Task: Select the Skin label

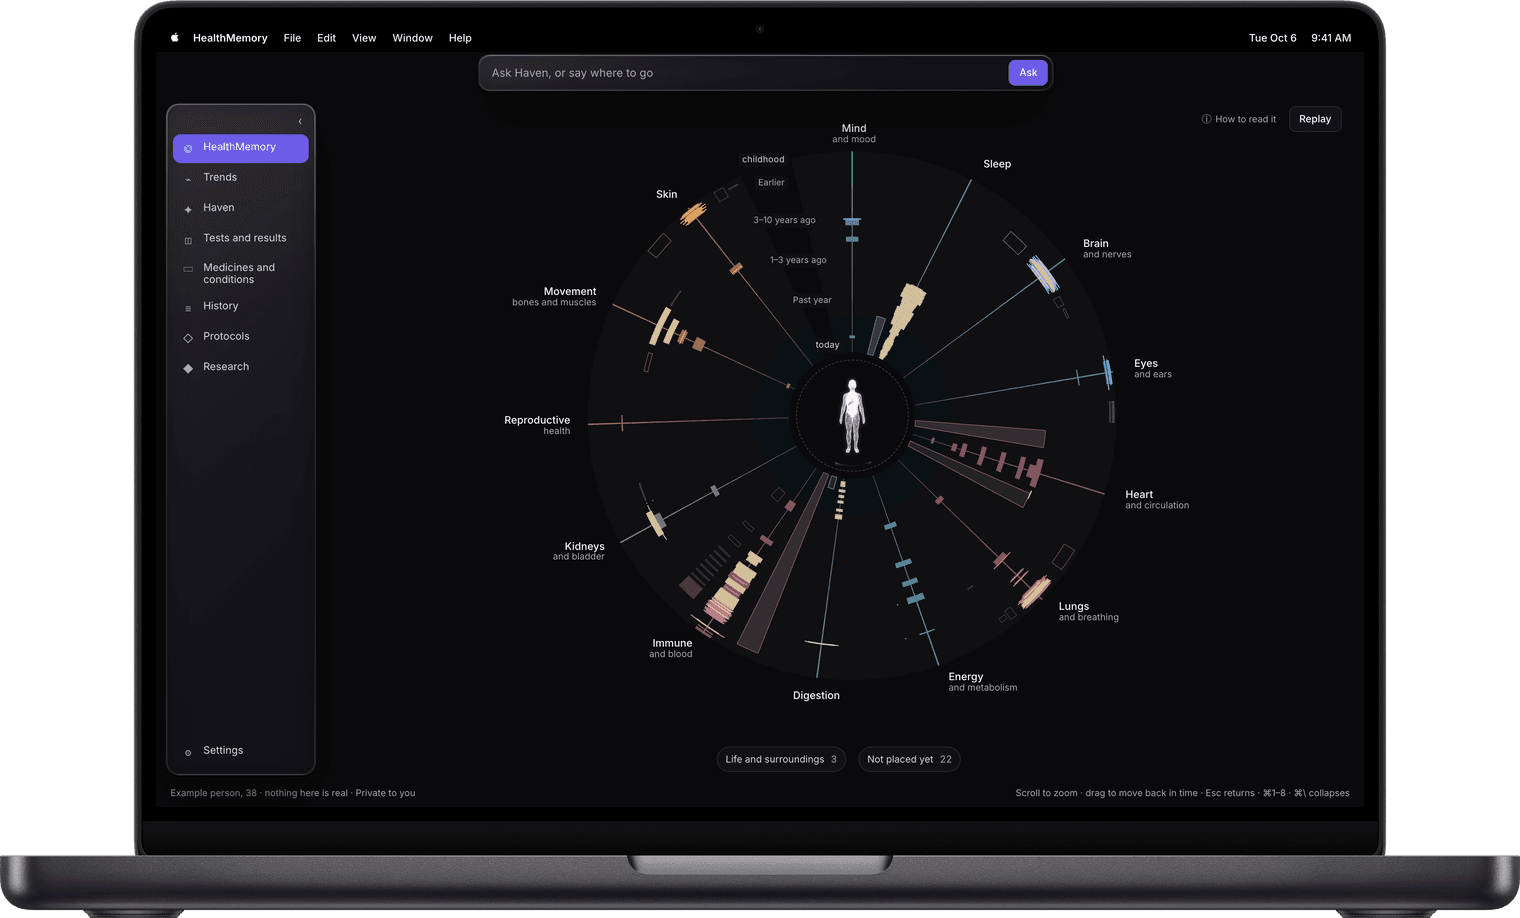Action: [x=667, y=194]
